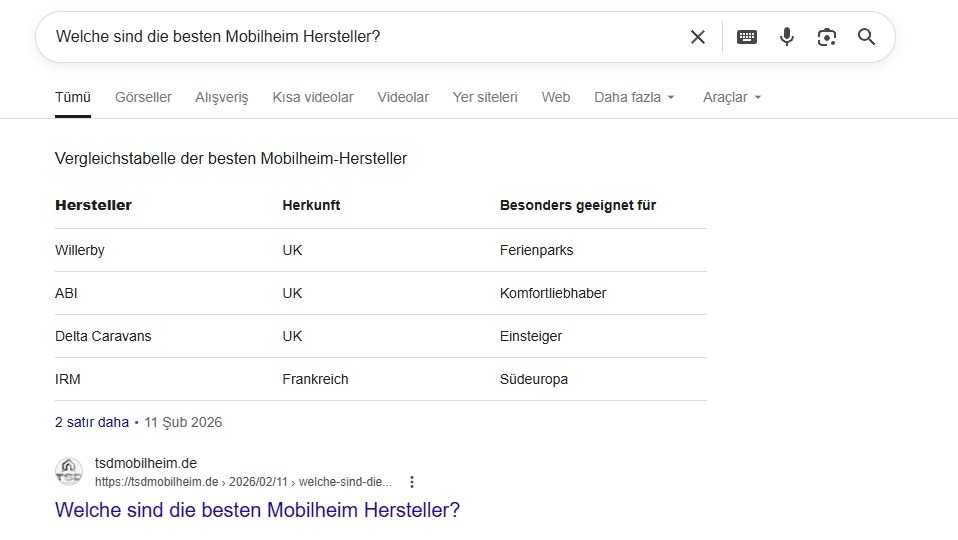This screenshot has height=540, width=958.
Task: Select the Tümü results tab
Action: (x=73, y=97)
